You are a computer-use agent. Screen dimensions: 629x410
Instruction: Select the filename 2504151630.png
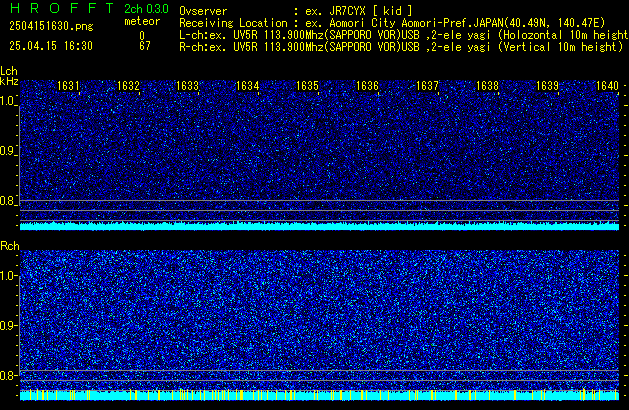[51, 26]
